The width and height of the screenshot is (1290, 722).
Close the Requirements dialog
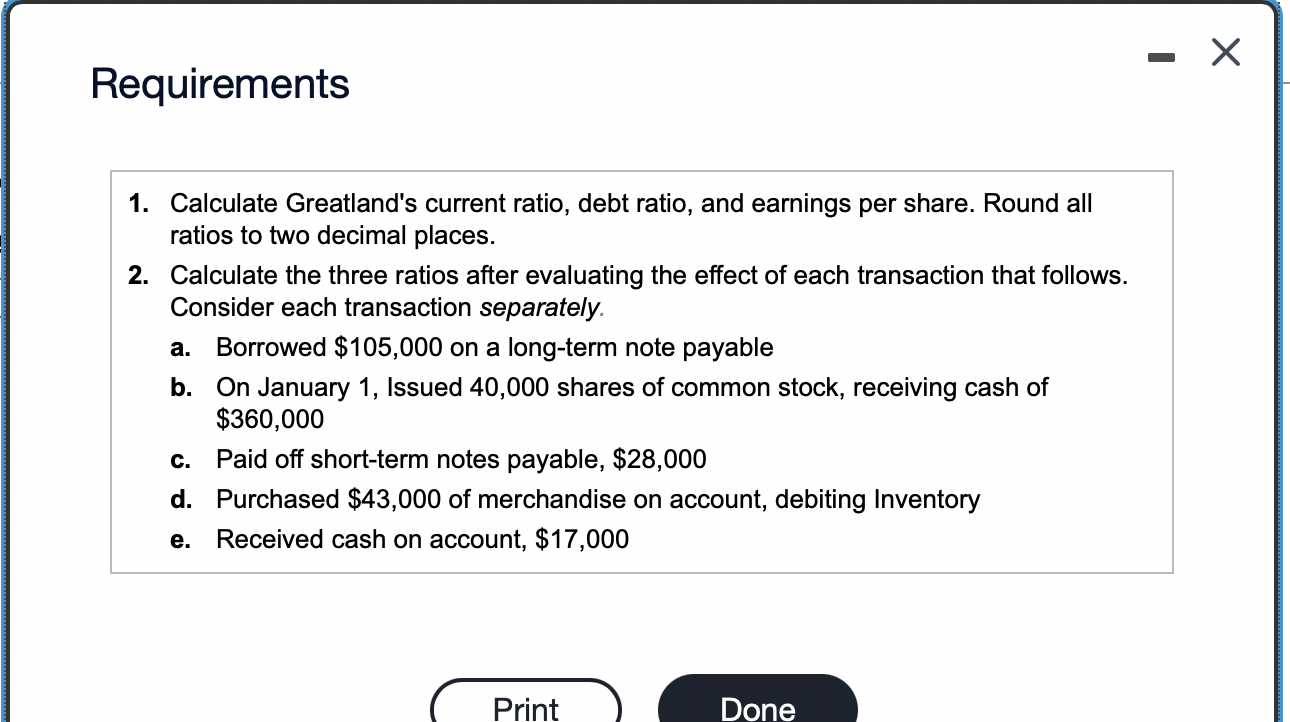tap(1225, 52)
